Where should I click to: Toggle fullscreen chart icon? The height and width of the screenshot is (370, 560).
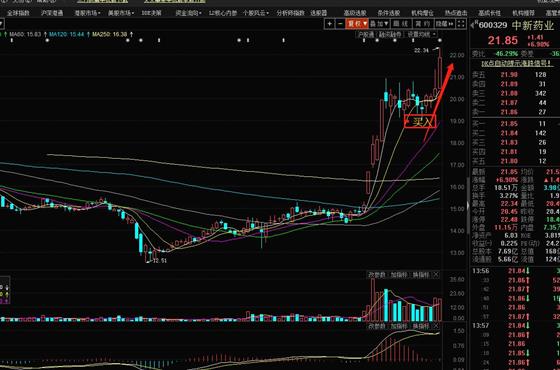[461, 24]
